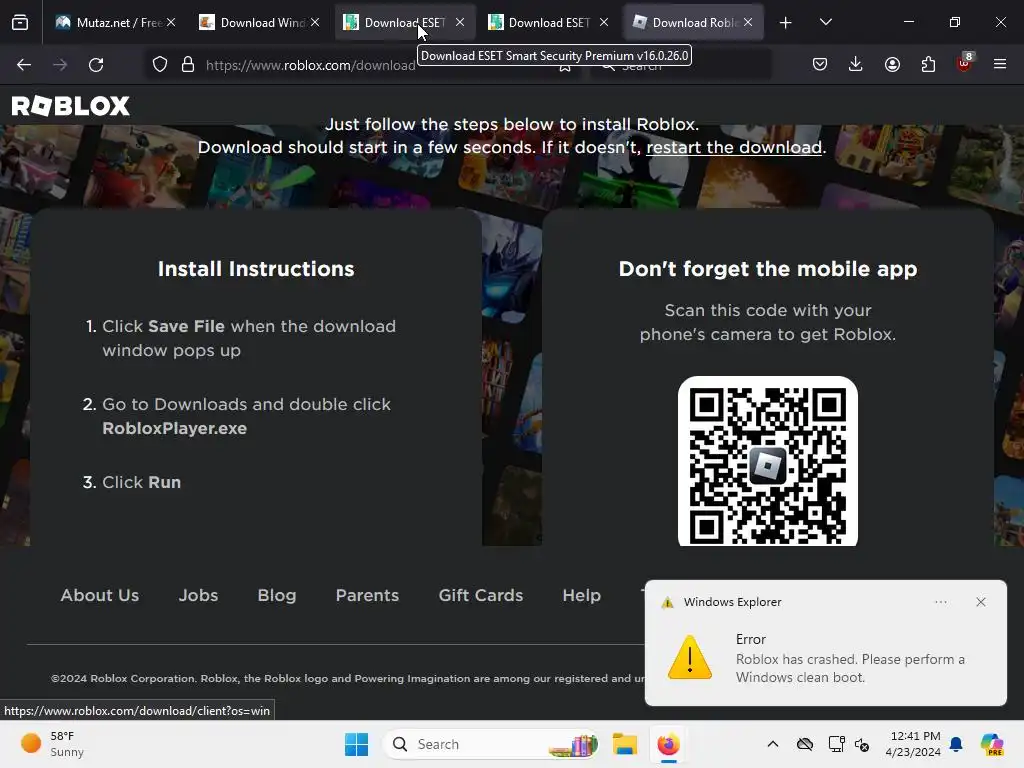Open Firefox downloads panel

click(x=856, y=64)
